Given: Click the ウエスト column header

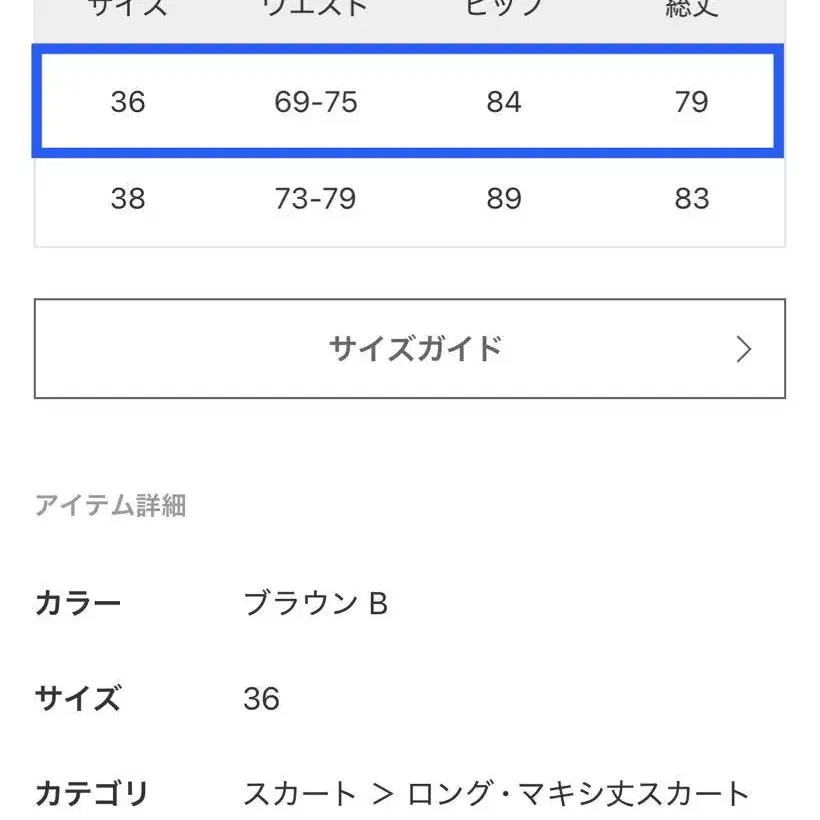Looking at the screenshot, I should point(316,10).
